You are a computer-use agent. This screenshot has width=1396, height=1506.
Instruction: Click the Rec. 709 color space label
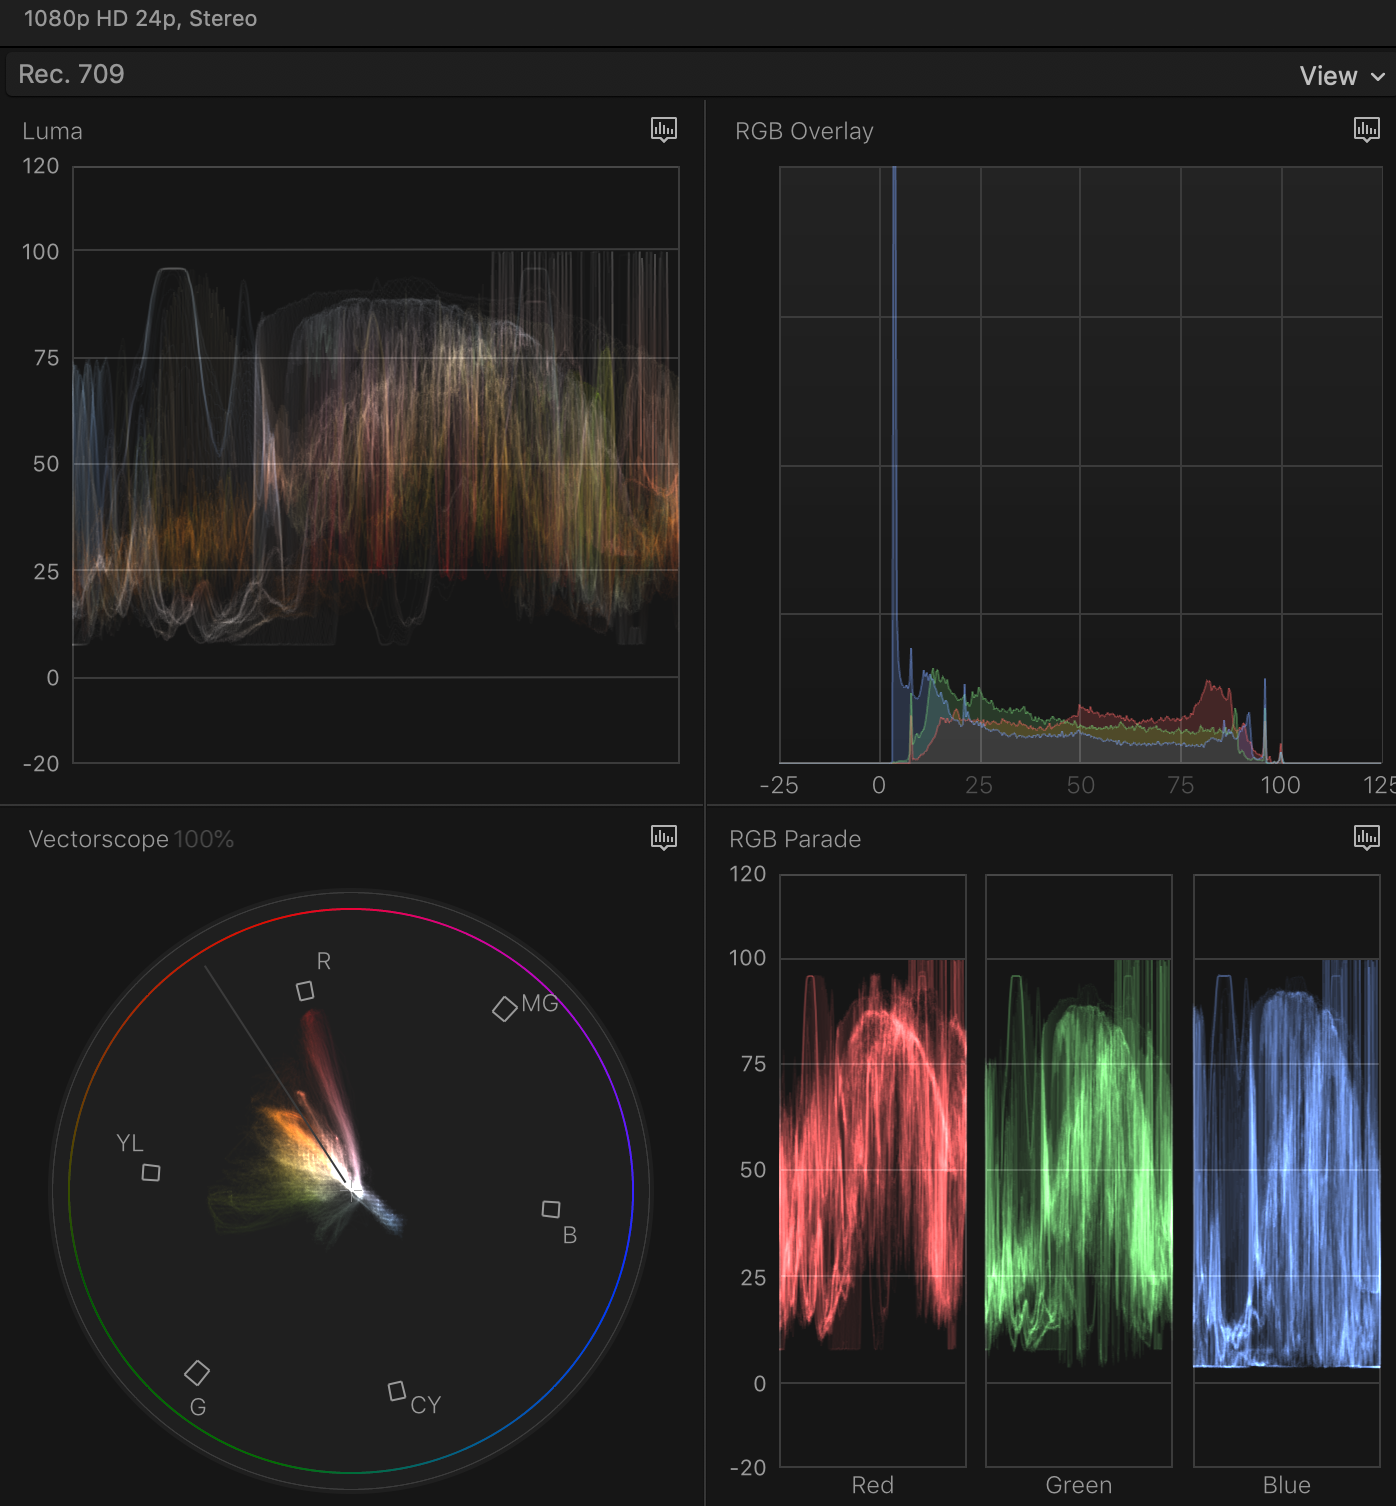[71, 74]
